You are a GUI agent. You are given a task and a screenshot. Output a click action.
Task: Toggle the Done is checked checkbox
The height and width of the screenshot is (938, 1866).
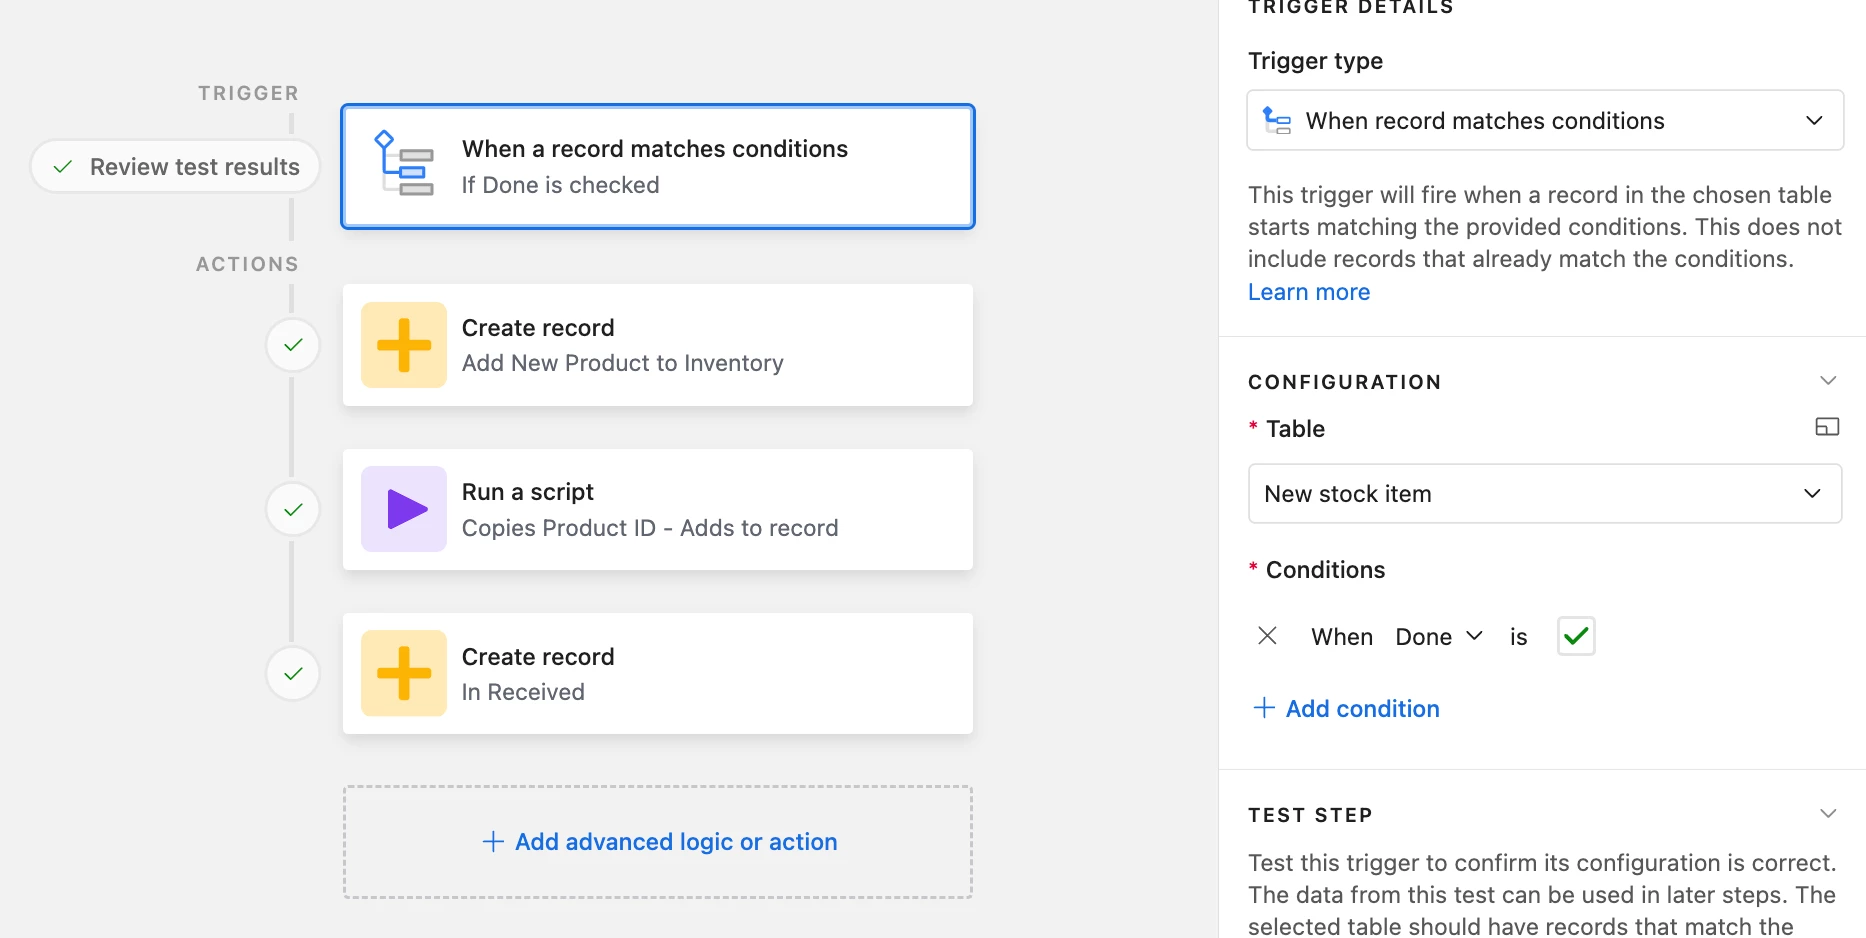(1576, 636)
